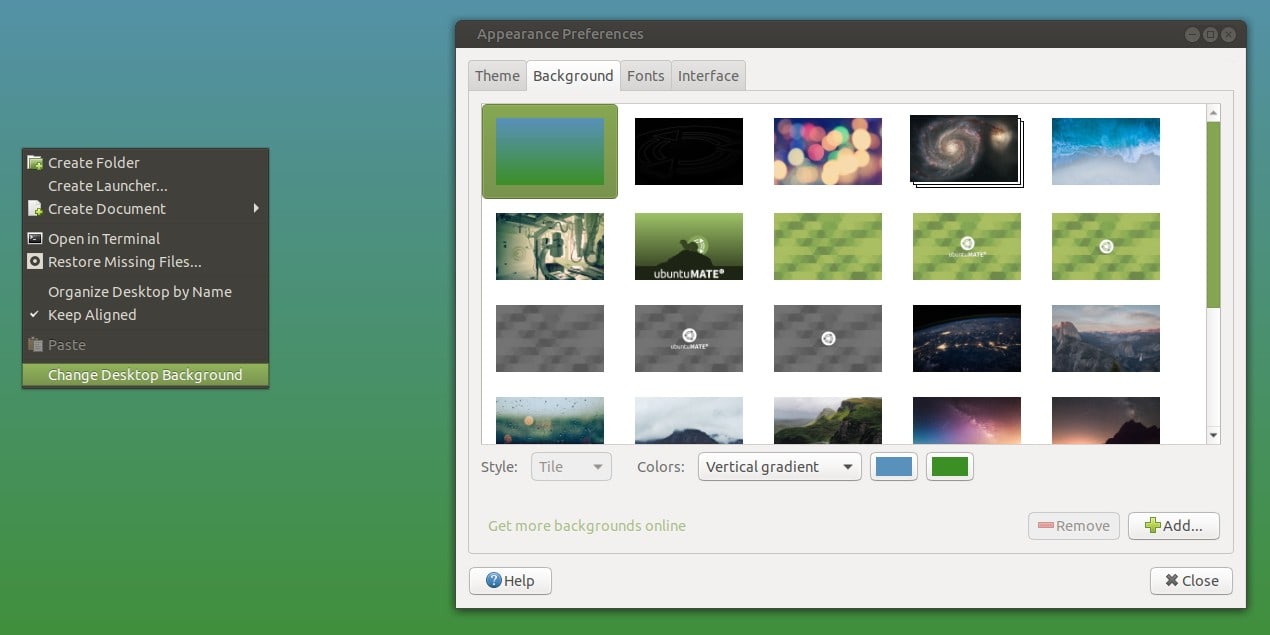Switch to the Theme tab
The height and width of the screenshot is (635, 1270).
(497, 76)
